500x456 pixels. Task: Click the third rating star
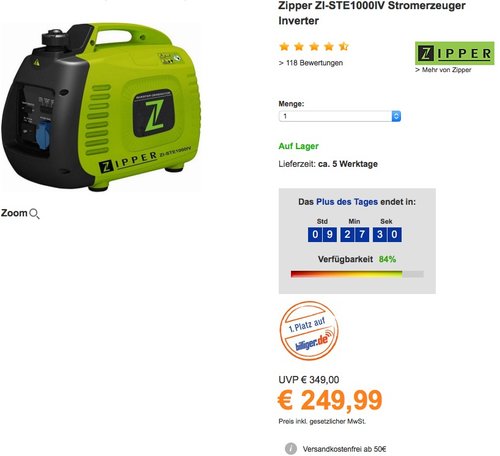click(314, 46)
